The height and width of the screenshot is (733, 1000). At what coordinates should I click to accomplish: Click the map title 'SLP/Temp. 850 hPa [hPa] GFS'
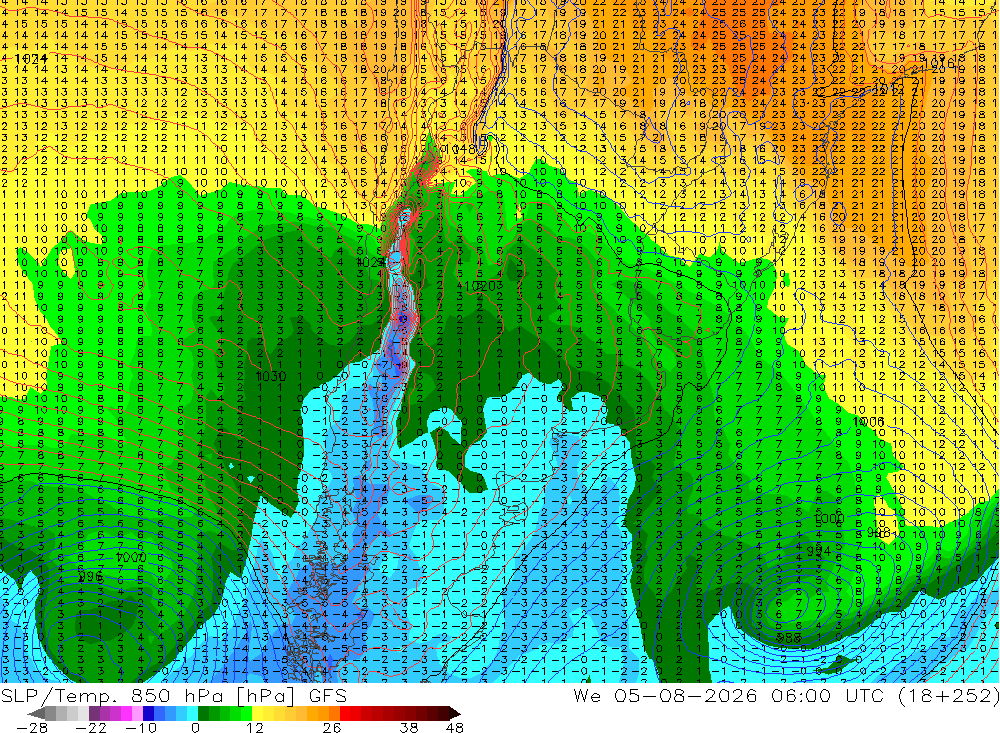pyautogui.click(x=173, y=695)
